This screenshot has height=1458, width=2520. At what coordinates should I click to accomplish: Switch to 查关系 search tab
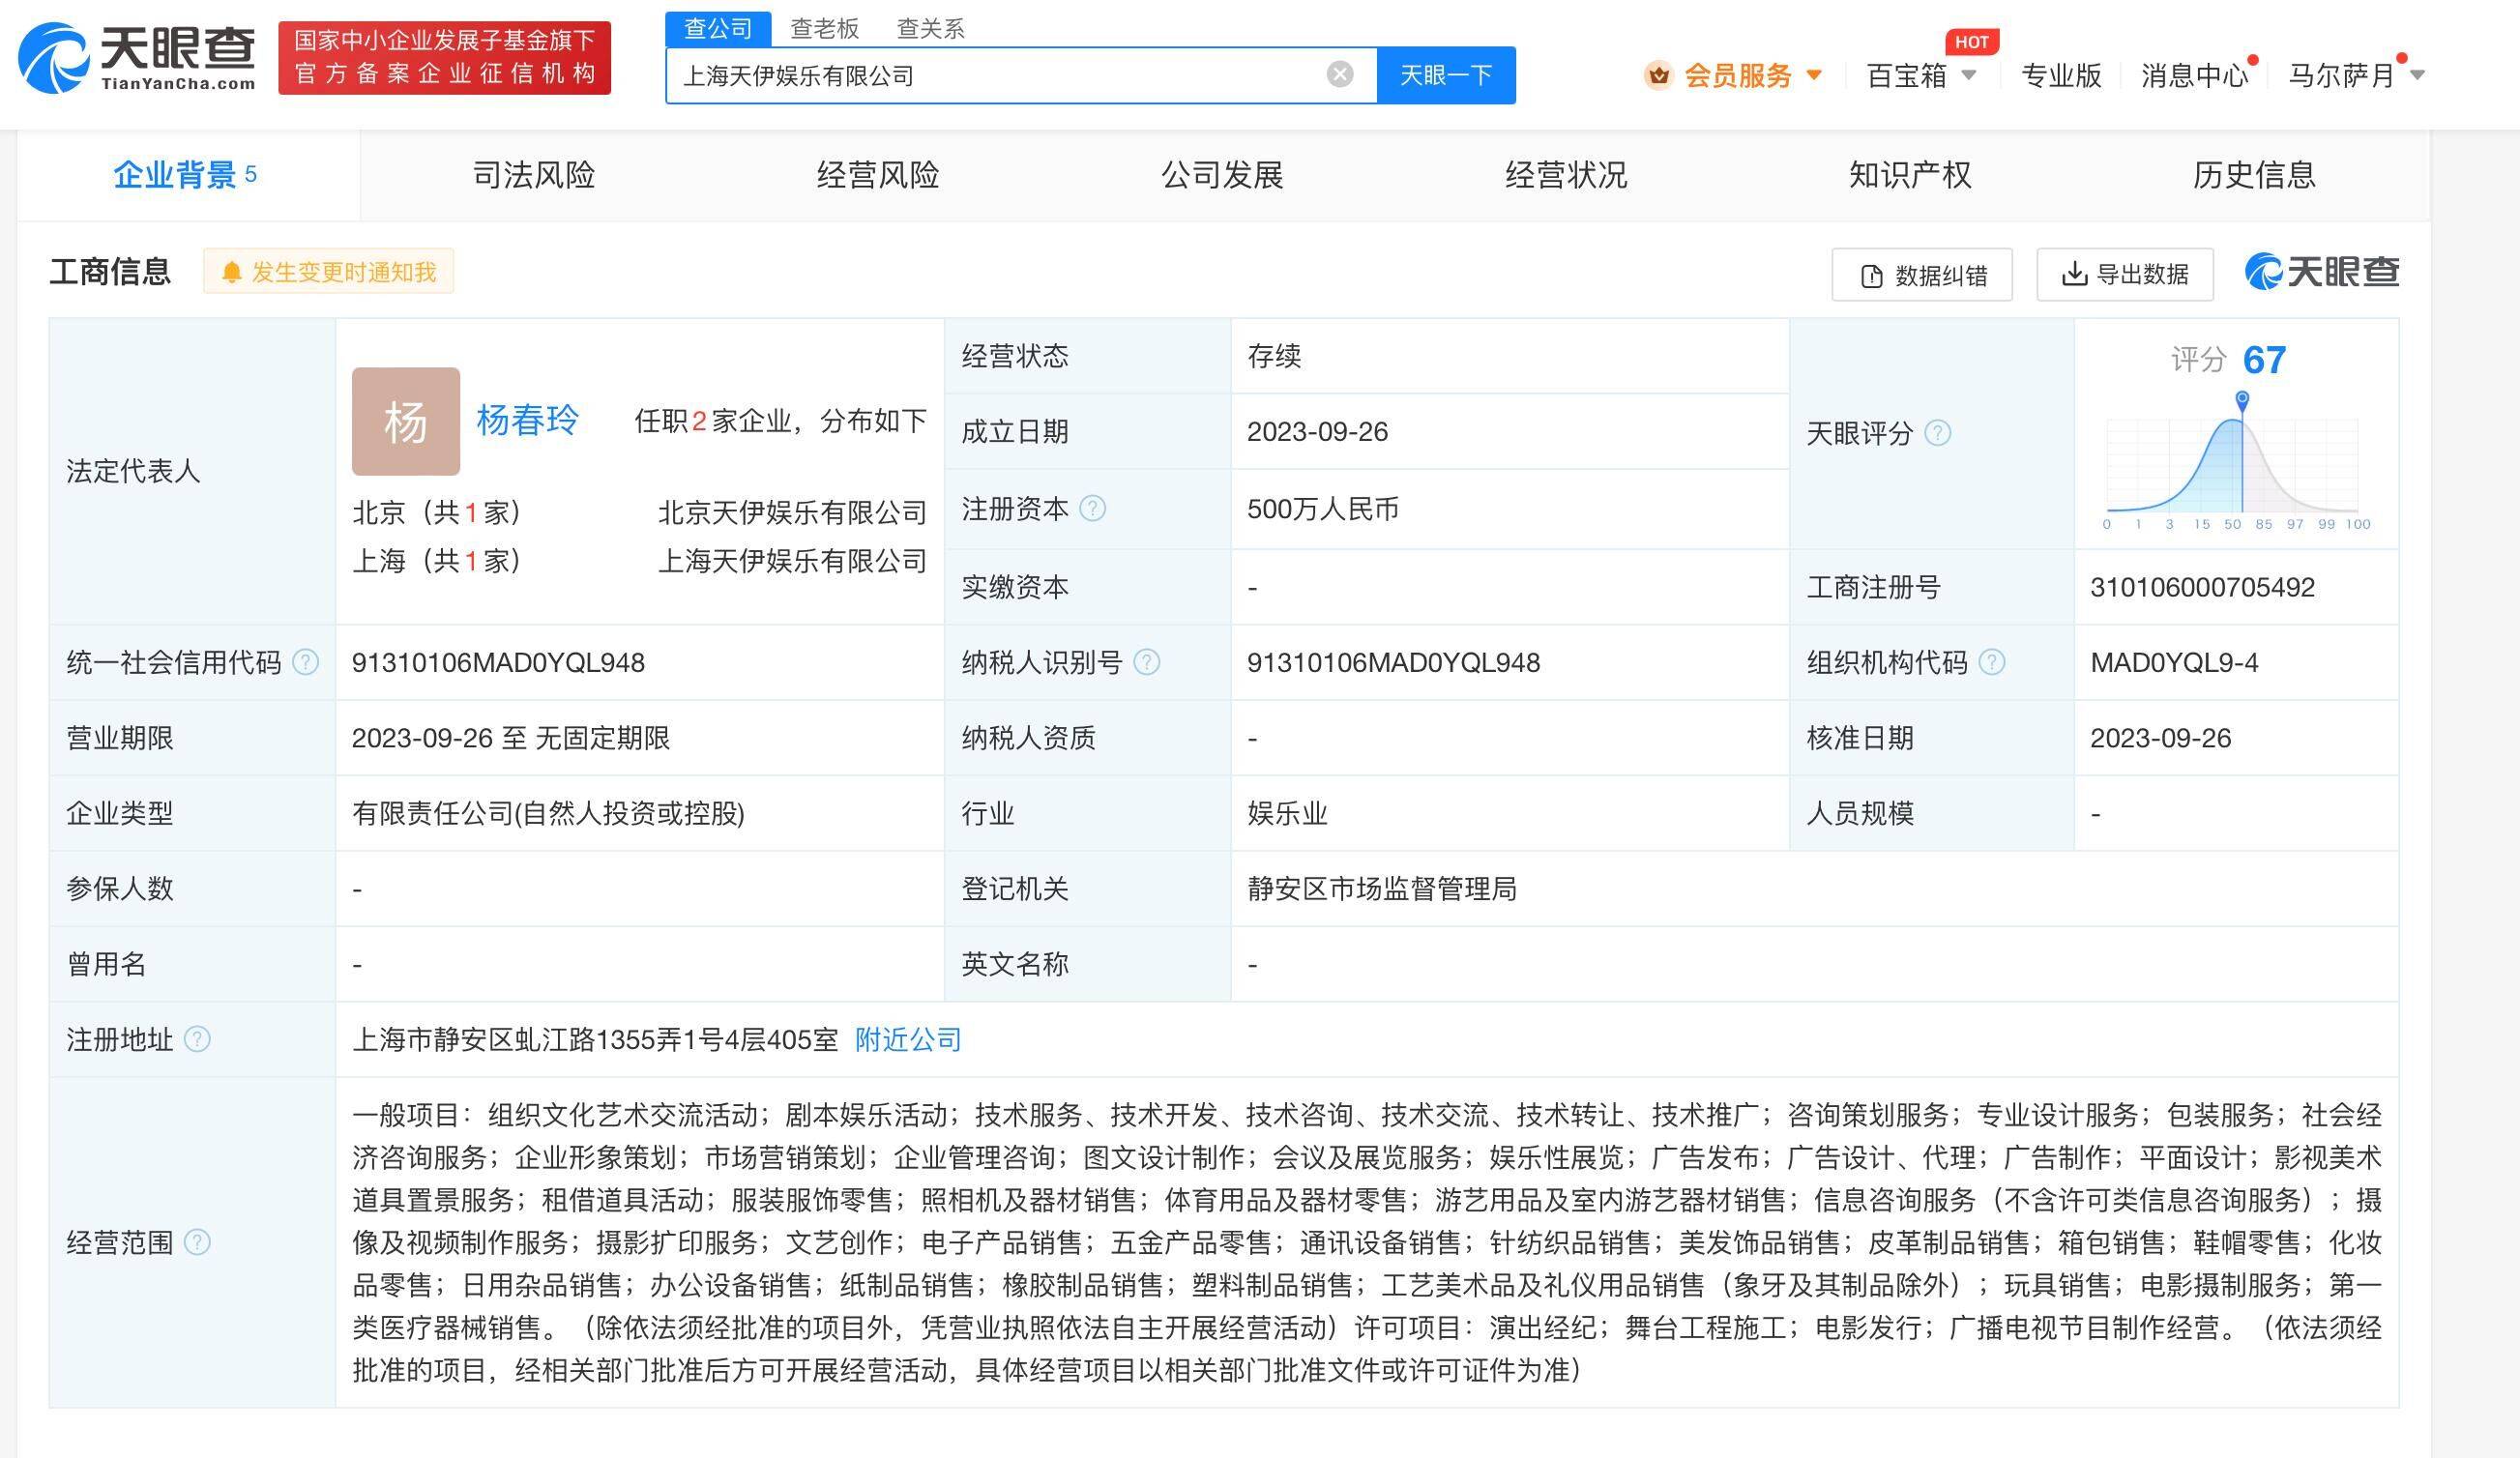[931, 28]
